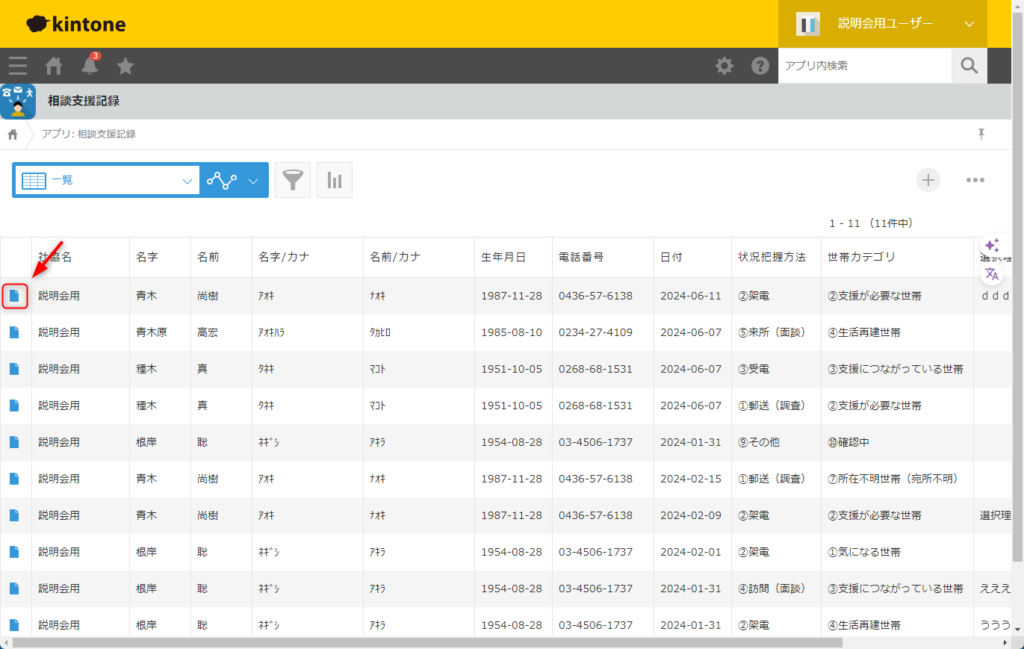Expand the 説明会用ユーザー account dropdown

coord(968,23)
